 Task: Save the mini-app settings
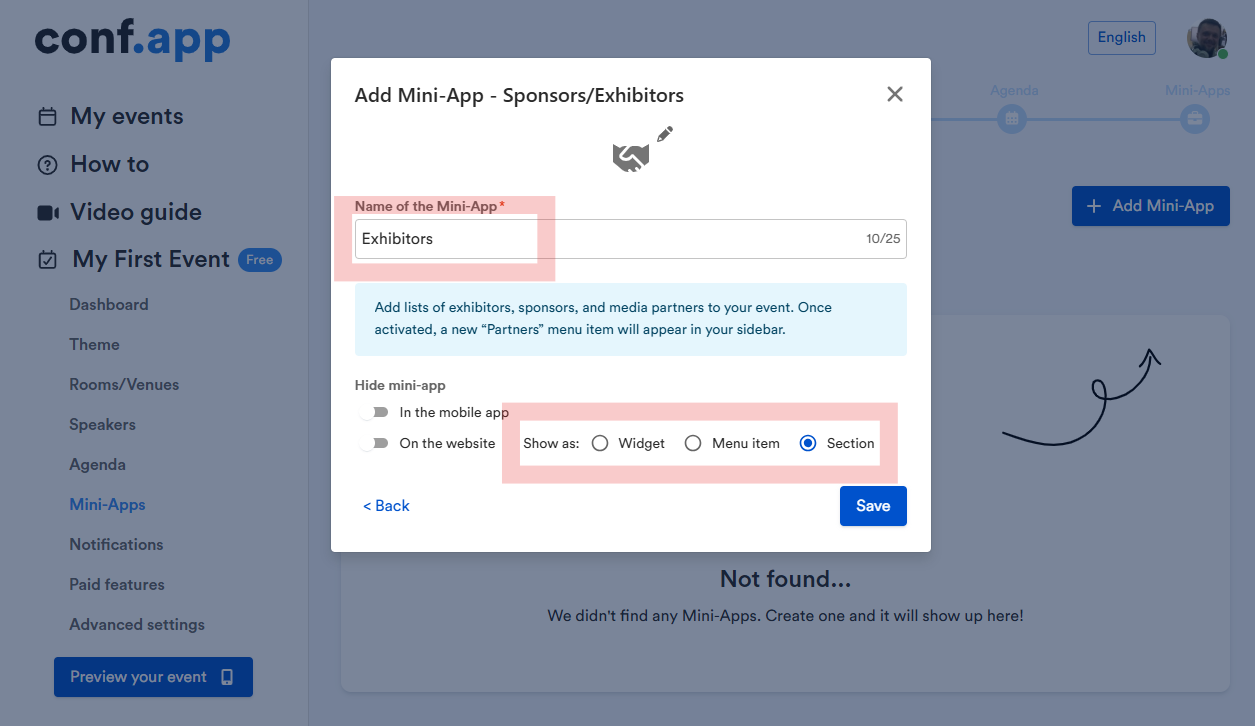pos(873,506)
